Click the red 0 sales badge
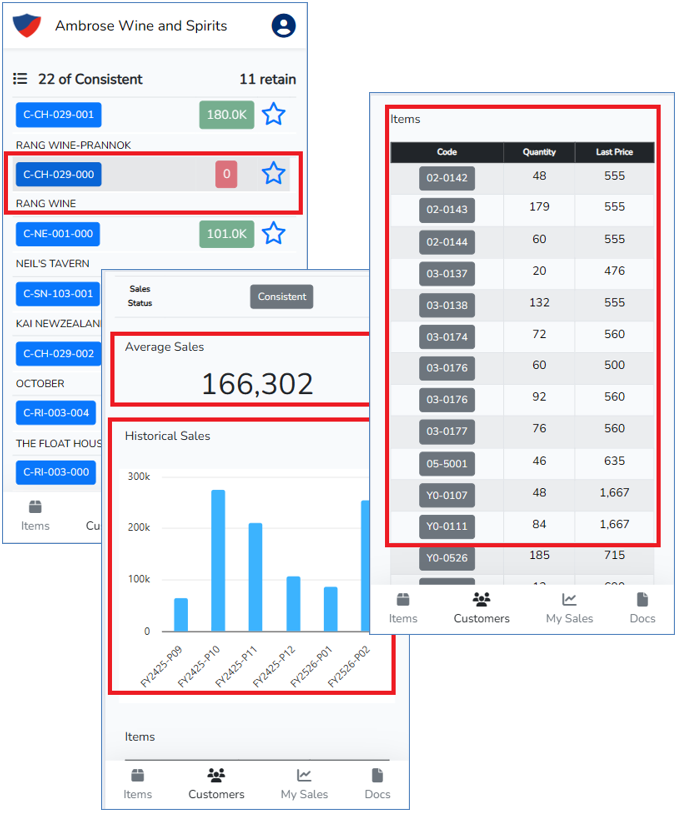Image resolution: width=677 pixels, height=813 pixels. click(227, 174)
